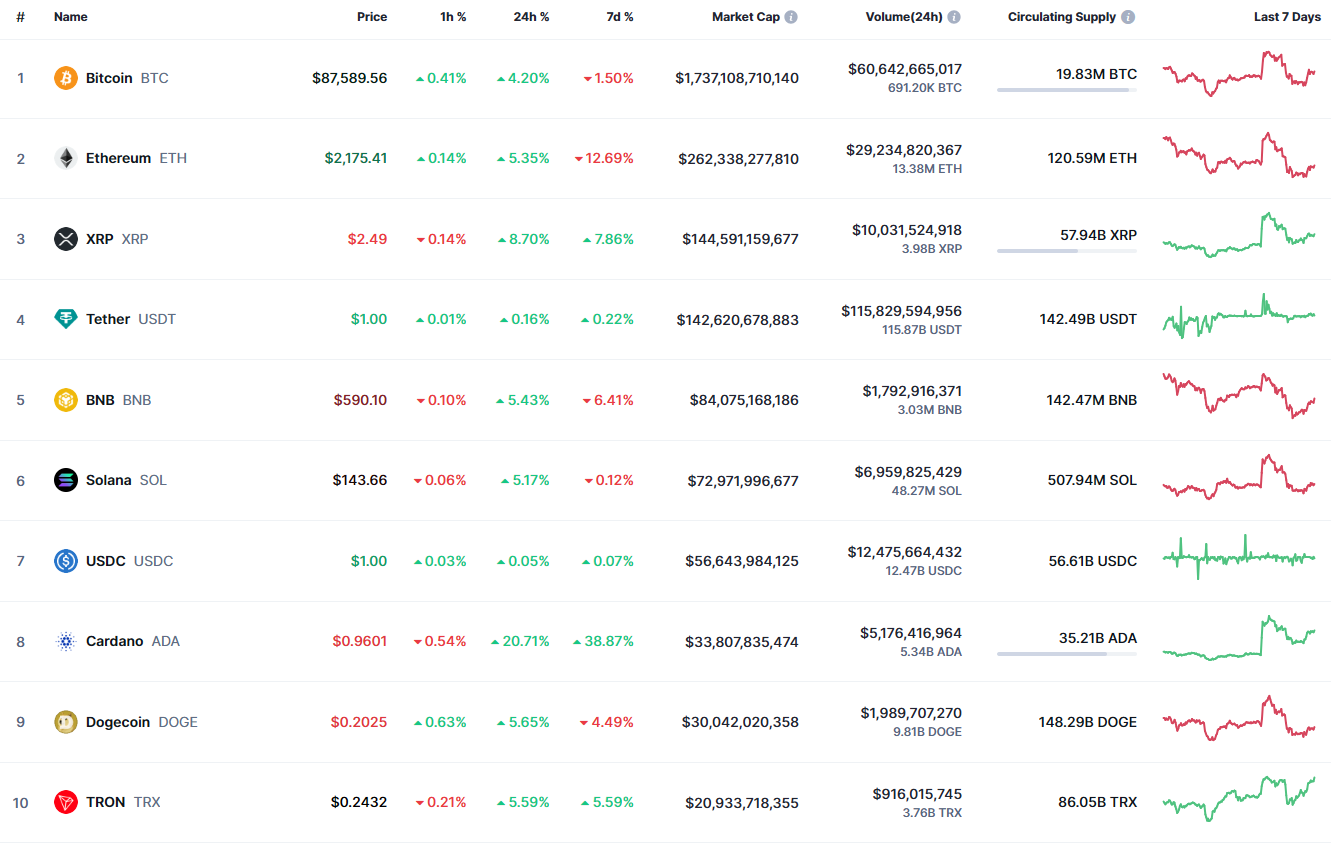
Task: Sort by the Price column header
Action: [372, 17]
